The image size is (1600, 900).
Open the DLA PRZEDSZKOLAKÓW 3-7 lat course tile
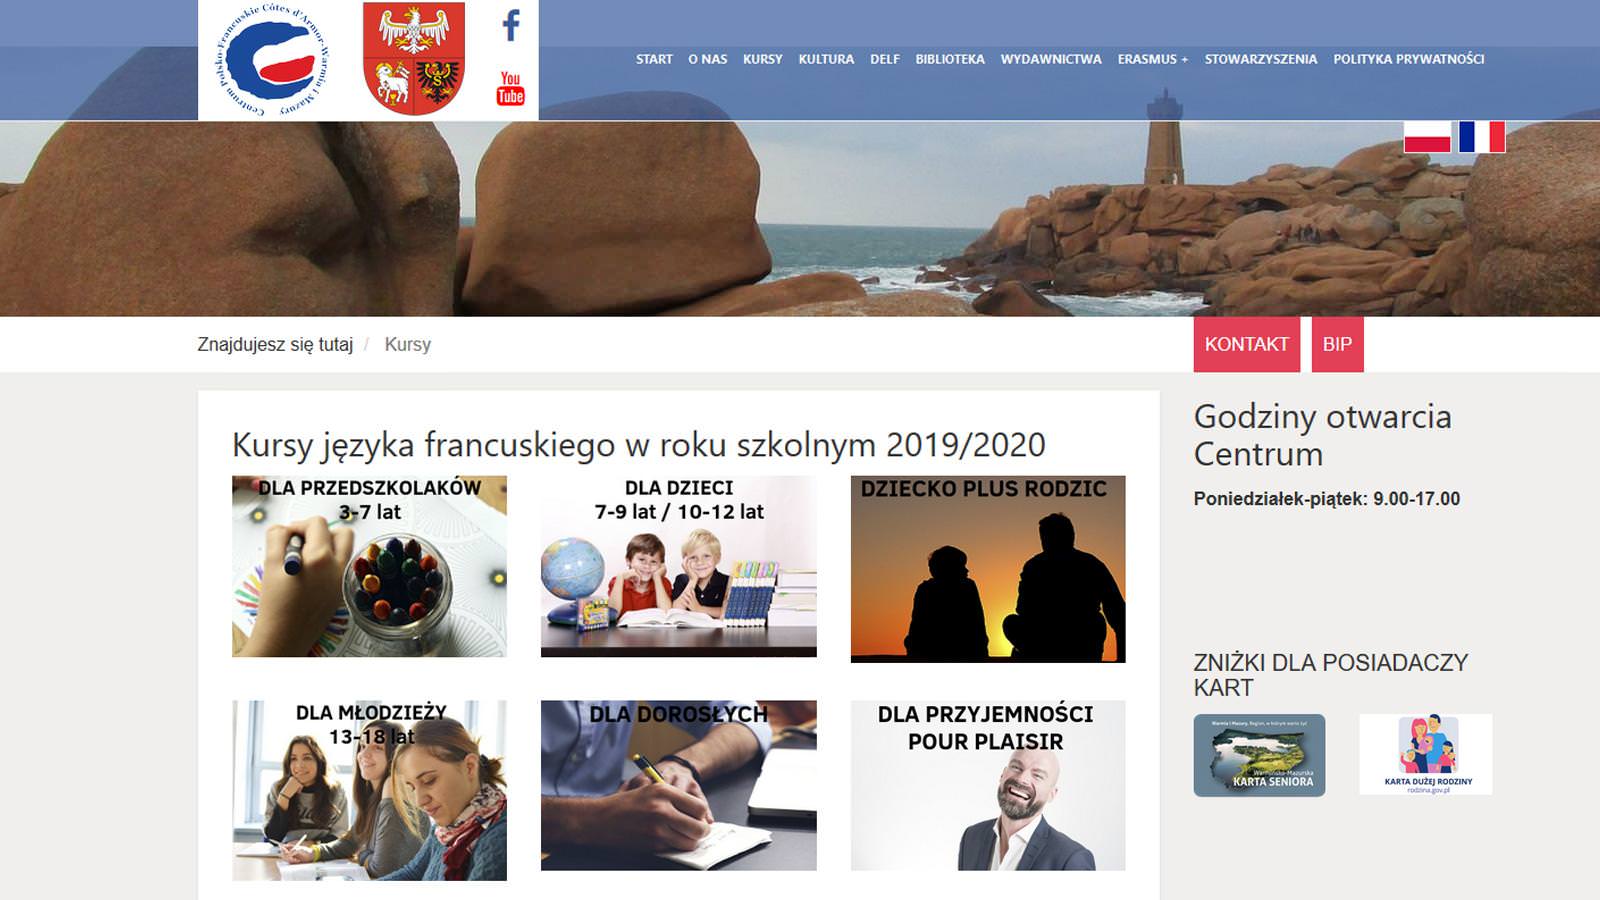tap(369, 566)
